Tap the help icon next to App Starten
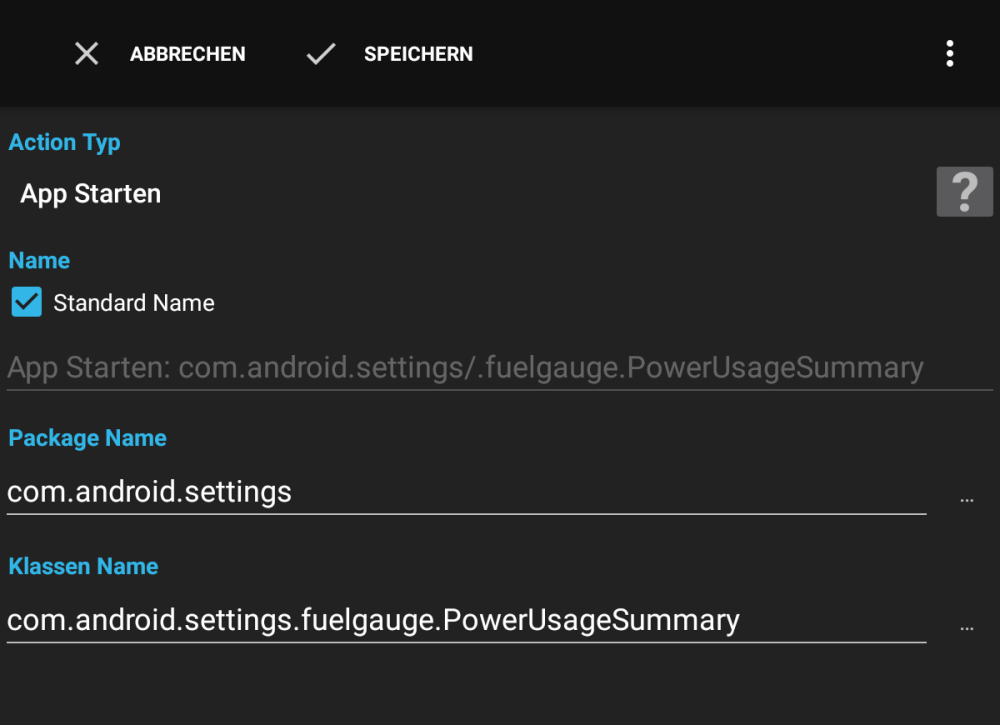1000x725 pixels. click(x=964, y=191)
